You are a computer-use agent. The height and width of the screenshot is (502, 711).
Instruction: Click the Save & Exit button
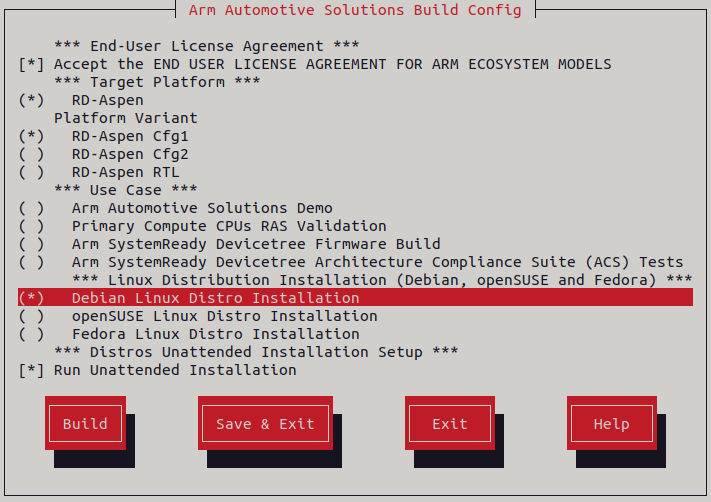click(265, 423)
